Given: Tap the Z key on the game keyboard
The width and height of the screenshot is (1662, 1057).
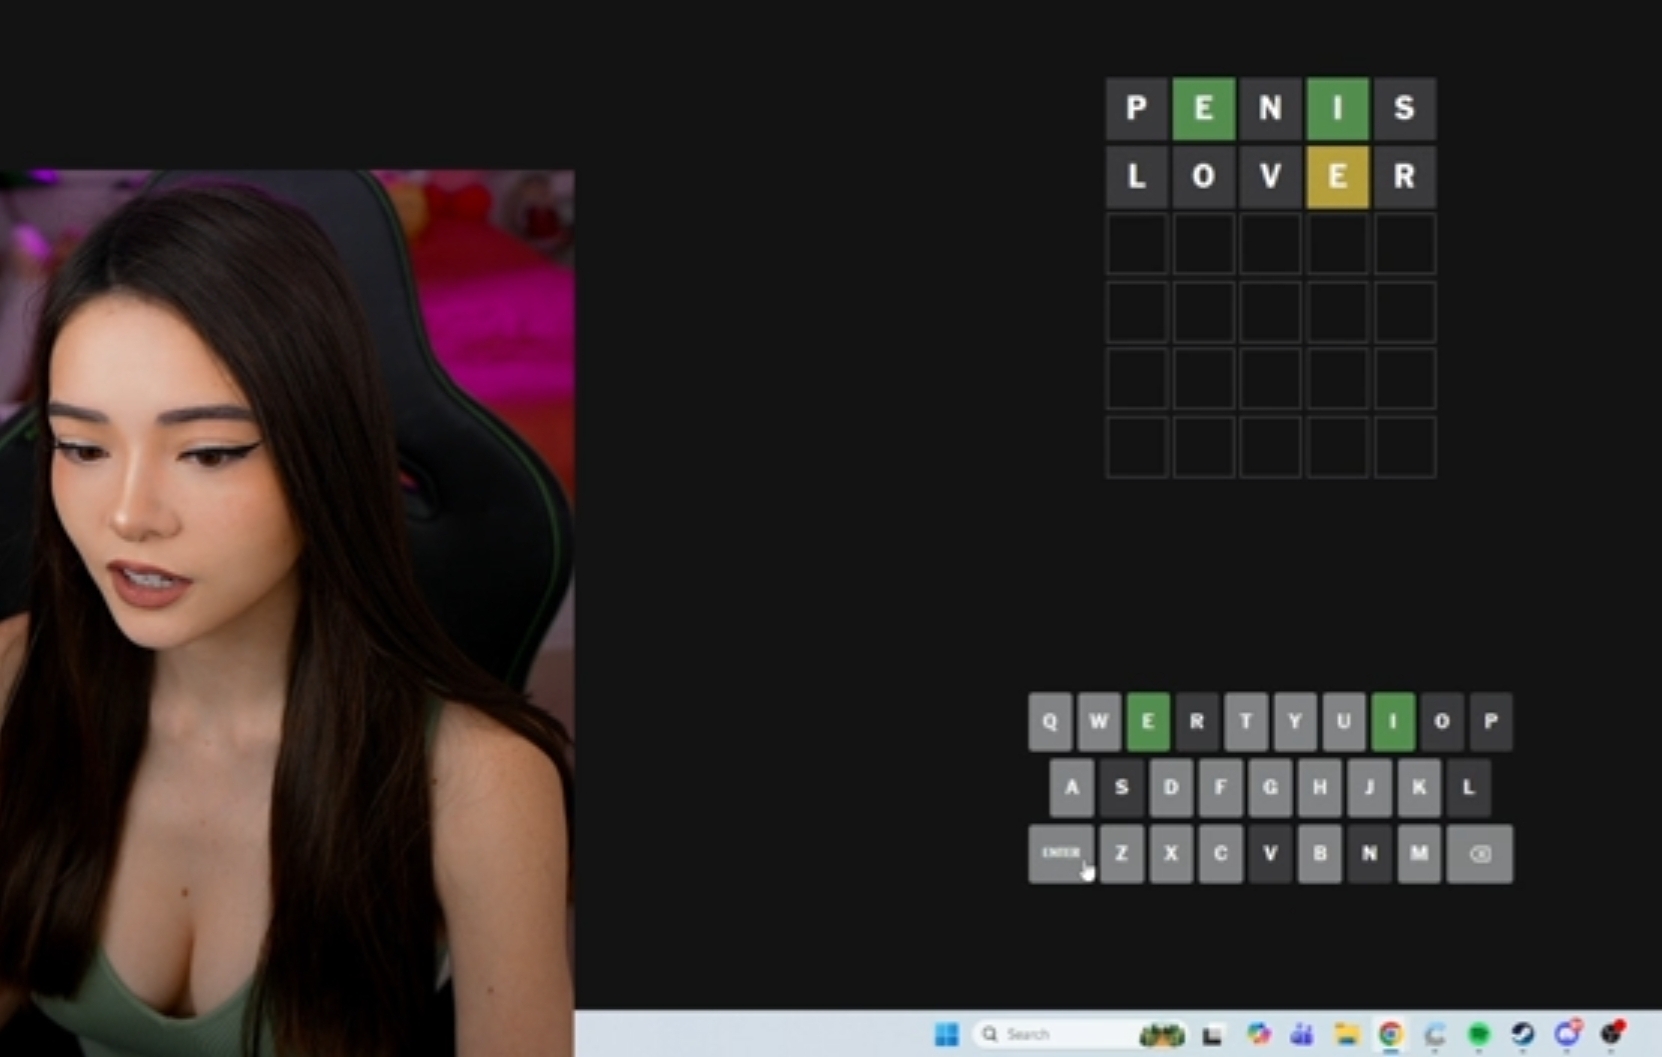Looking at the screenshot, I should click(x=1121, y=854).
